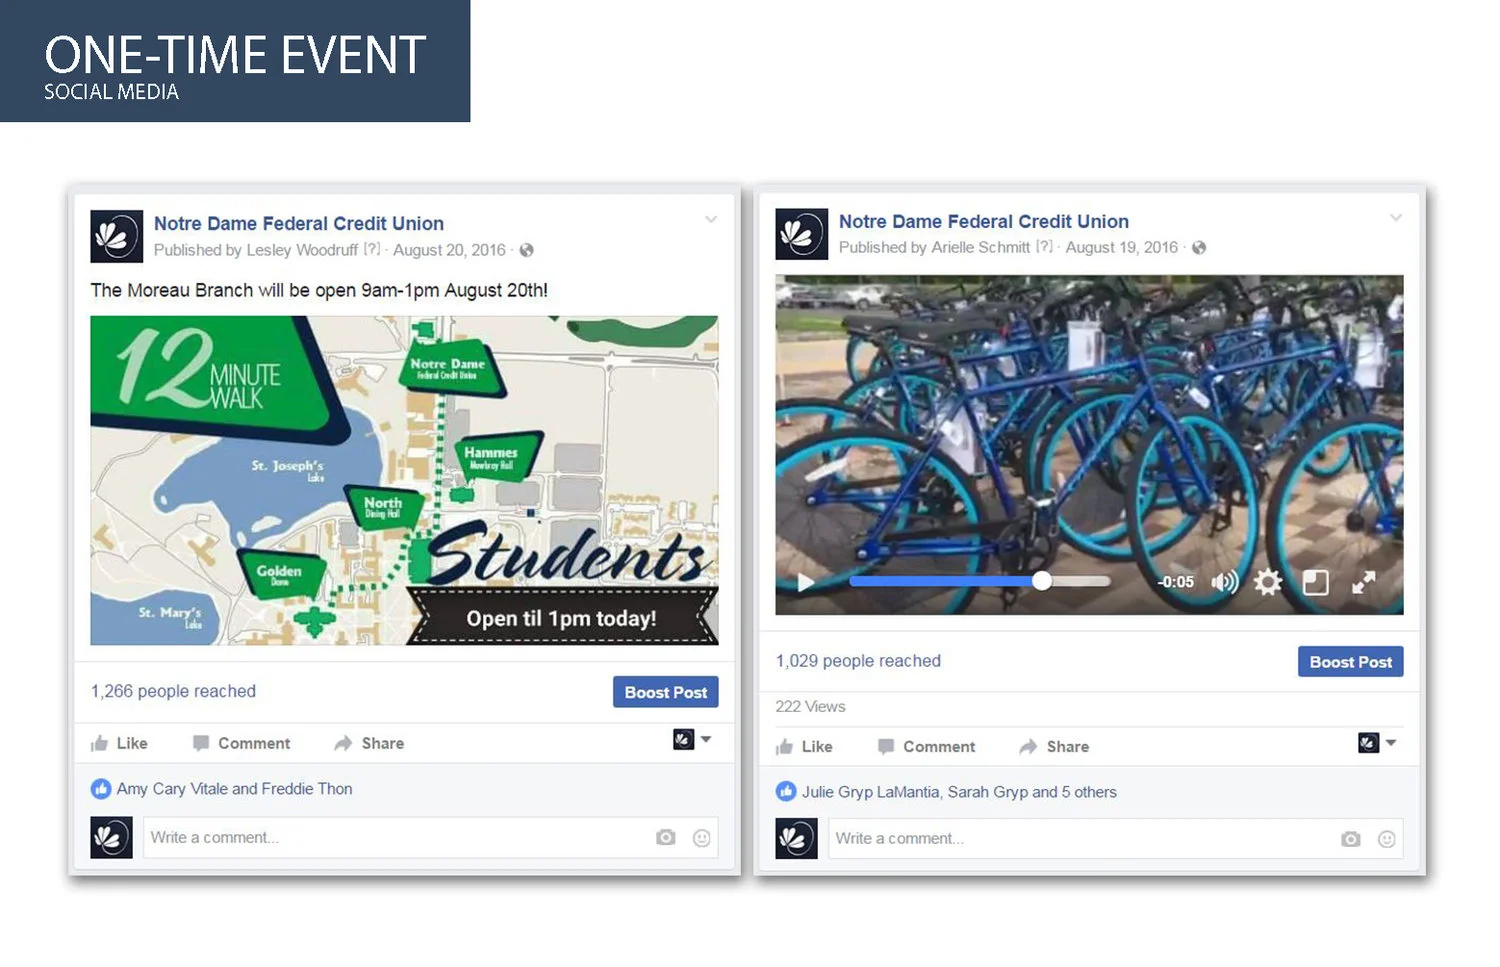Open options chevron on August 20 post
This screenshot has width=1500, height=967.
click(x=711, y=219)
